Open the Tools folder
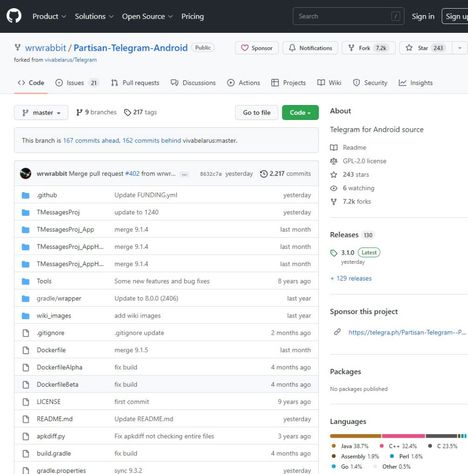 pos(44,281)
